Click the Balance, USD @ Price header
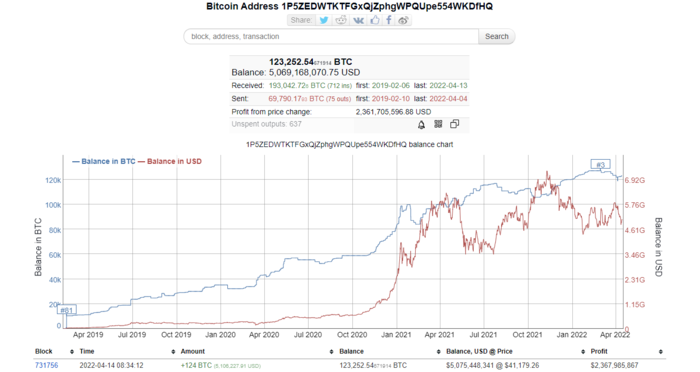The width and height of the screenshot is (700, 372). [x=479, y=351]
